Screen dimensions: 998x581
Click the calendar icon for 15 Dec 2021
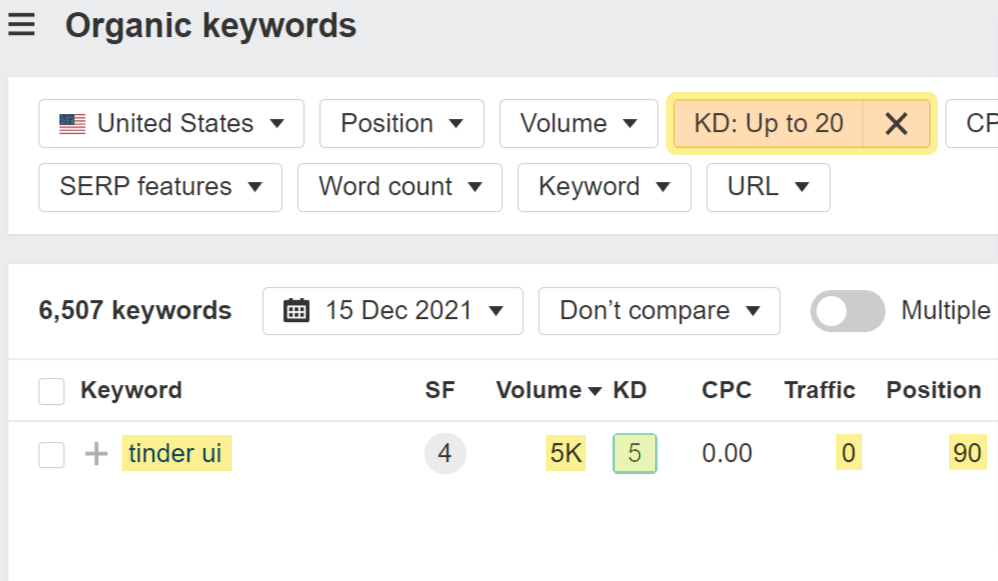click(x=297, y=311)
